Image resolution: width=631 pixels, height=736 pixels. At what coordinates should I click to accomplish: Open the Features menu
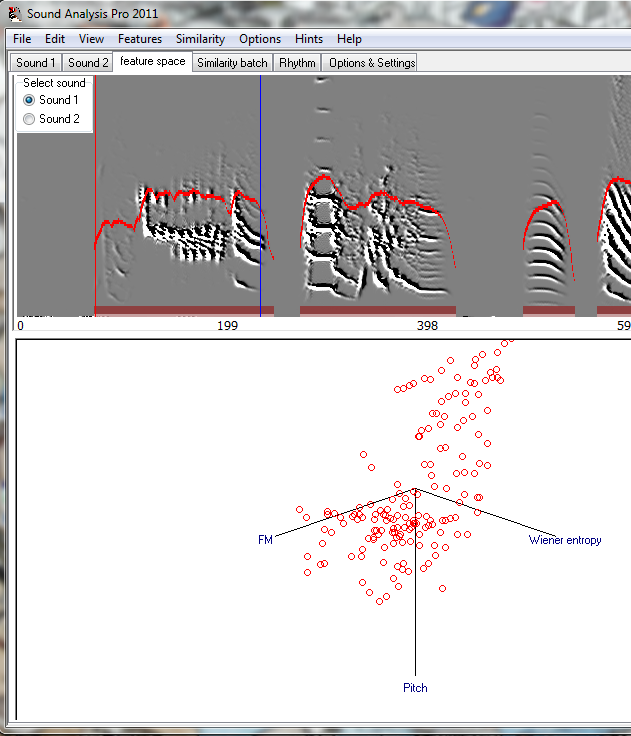(139, 39)
